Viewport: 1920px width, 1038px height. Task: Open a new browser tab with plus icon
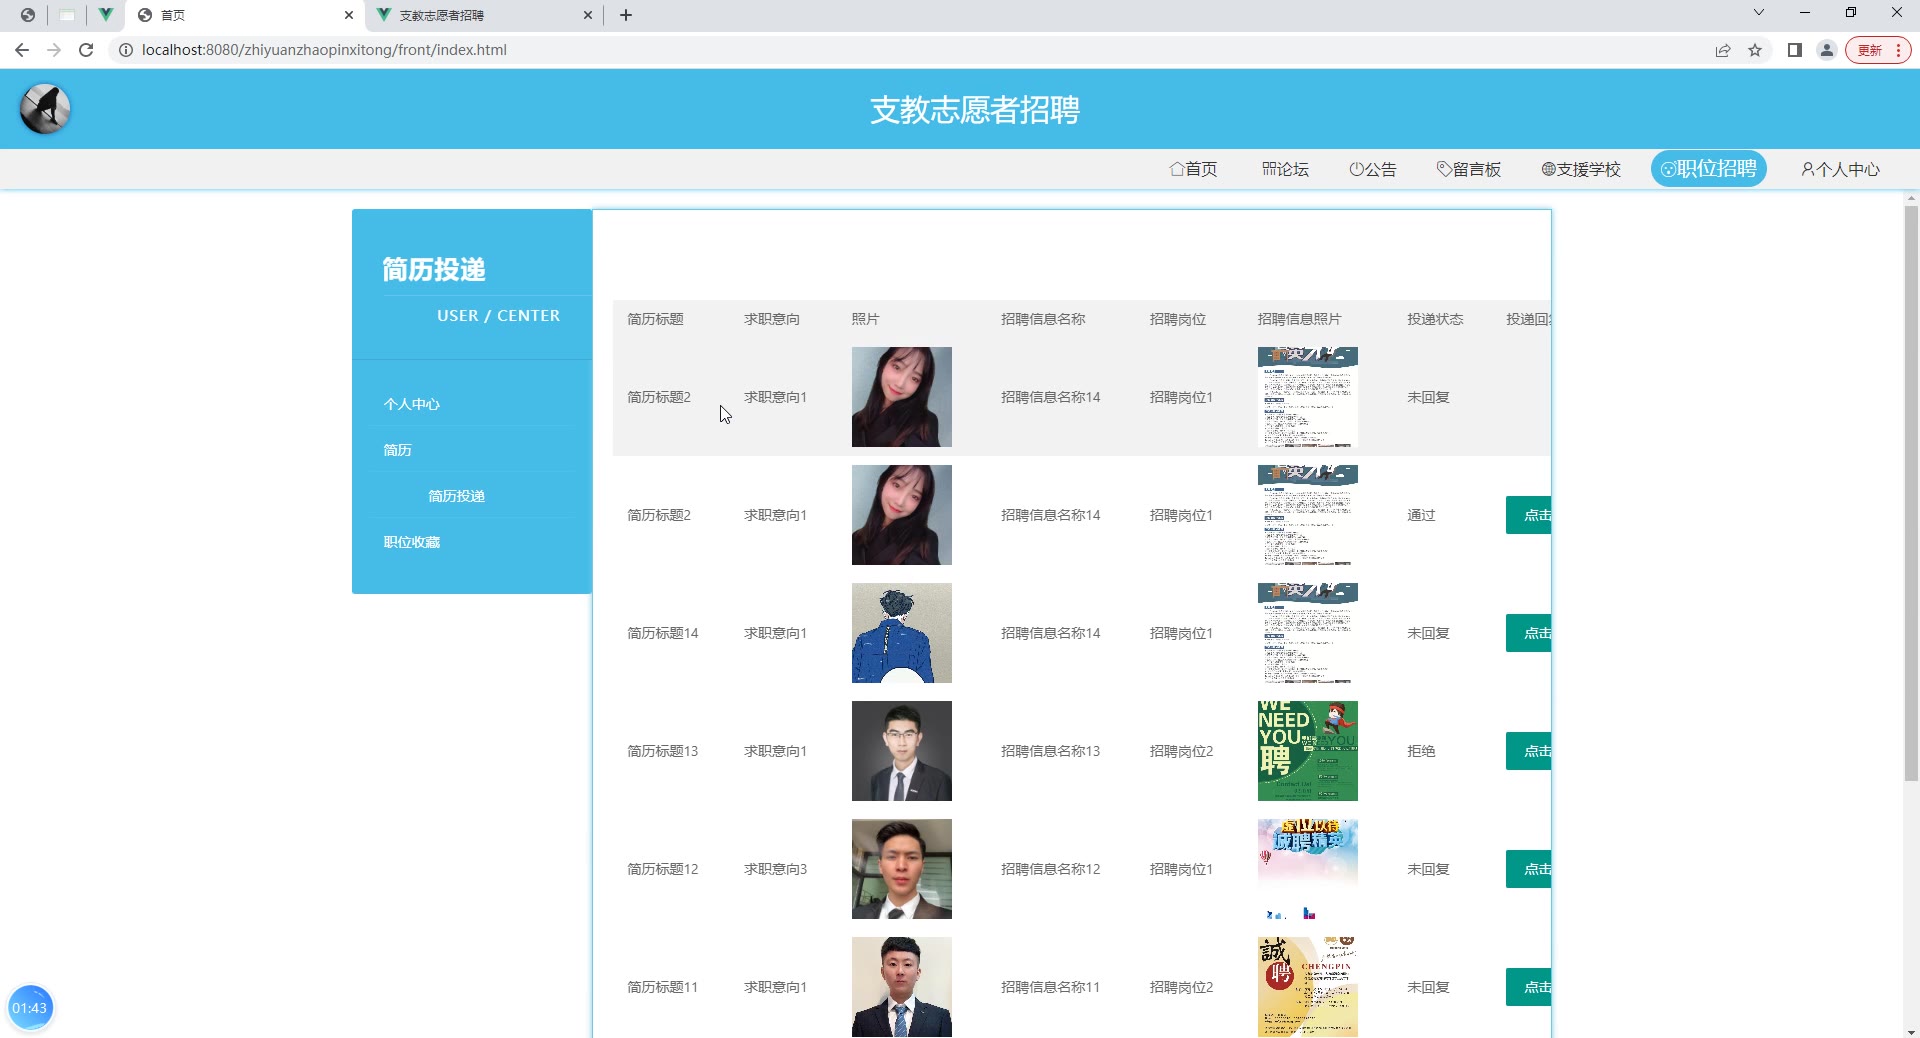(626, 15)
